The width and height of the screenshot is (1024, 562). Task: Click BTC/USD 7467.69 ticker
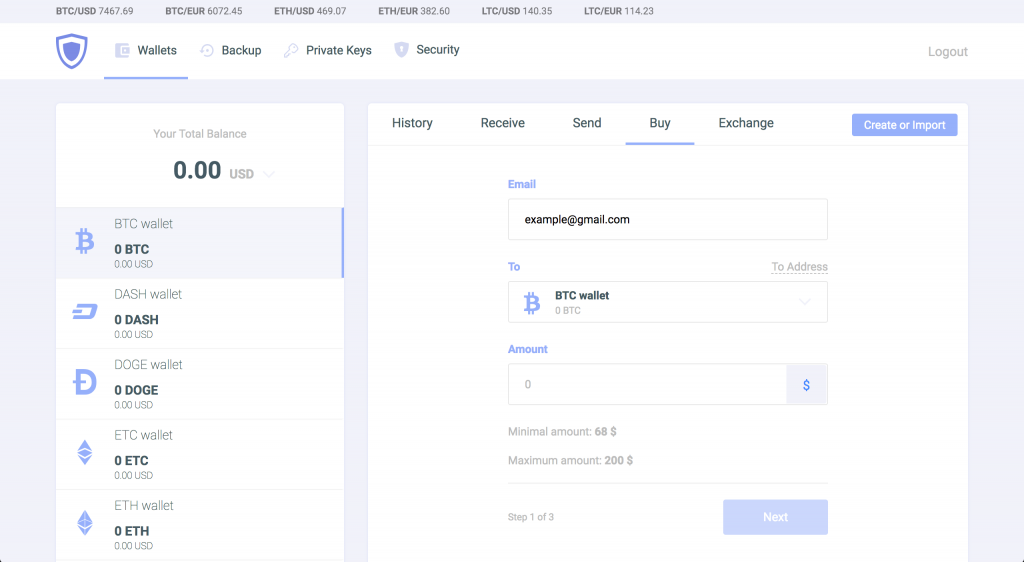[95, 11]
